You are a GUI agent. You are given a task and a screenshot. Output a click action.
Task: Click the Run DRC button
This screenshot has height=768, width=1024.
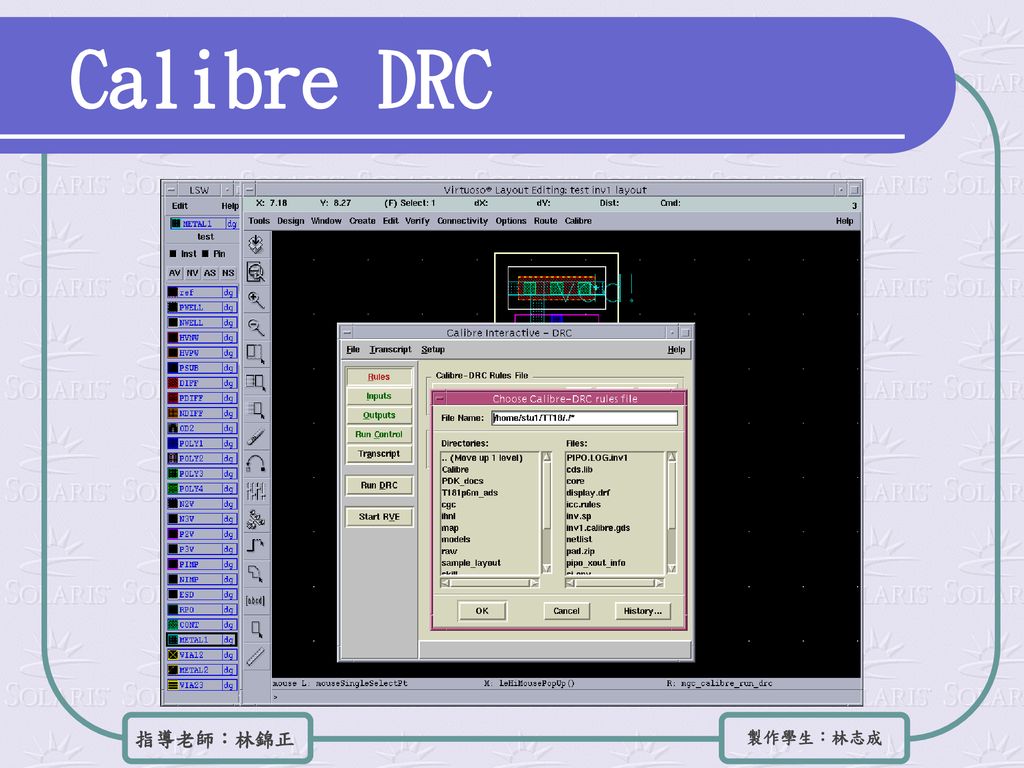(x=379, y=485)
